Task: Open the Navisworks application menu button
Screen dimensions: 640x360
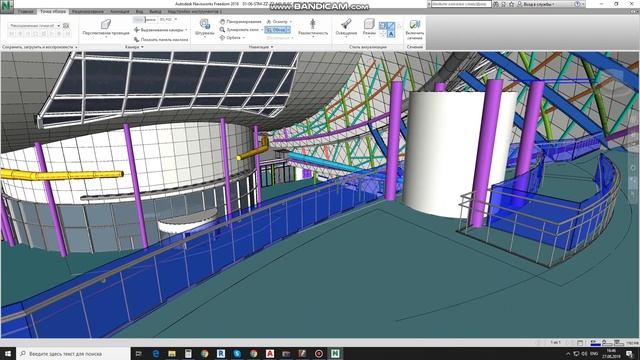Action: [7, 6]
